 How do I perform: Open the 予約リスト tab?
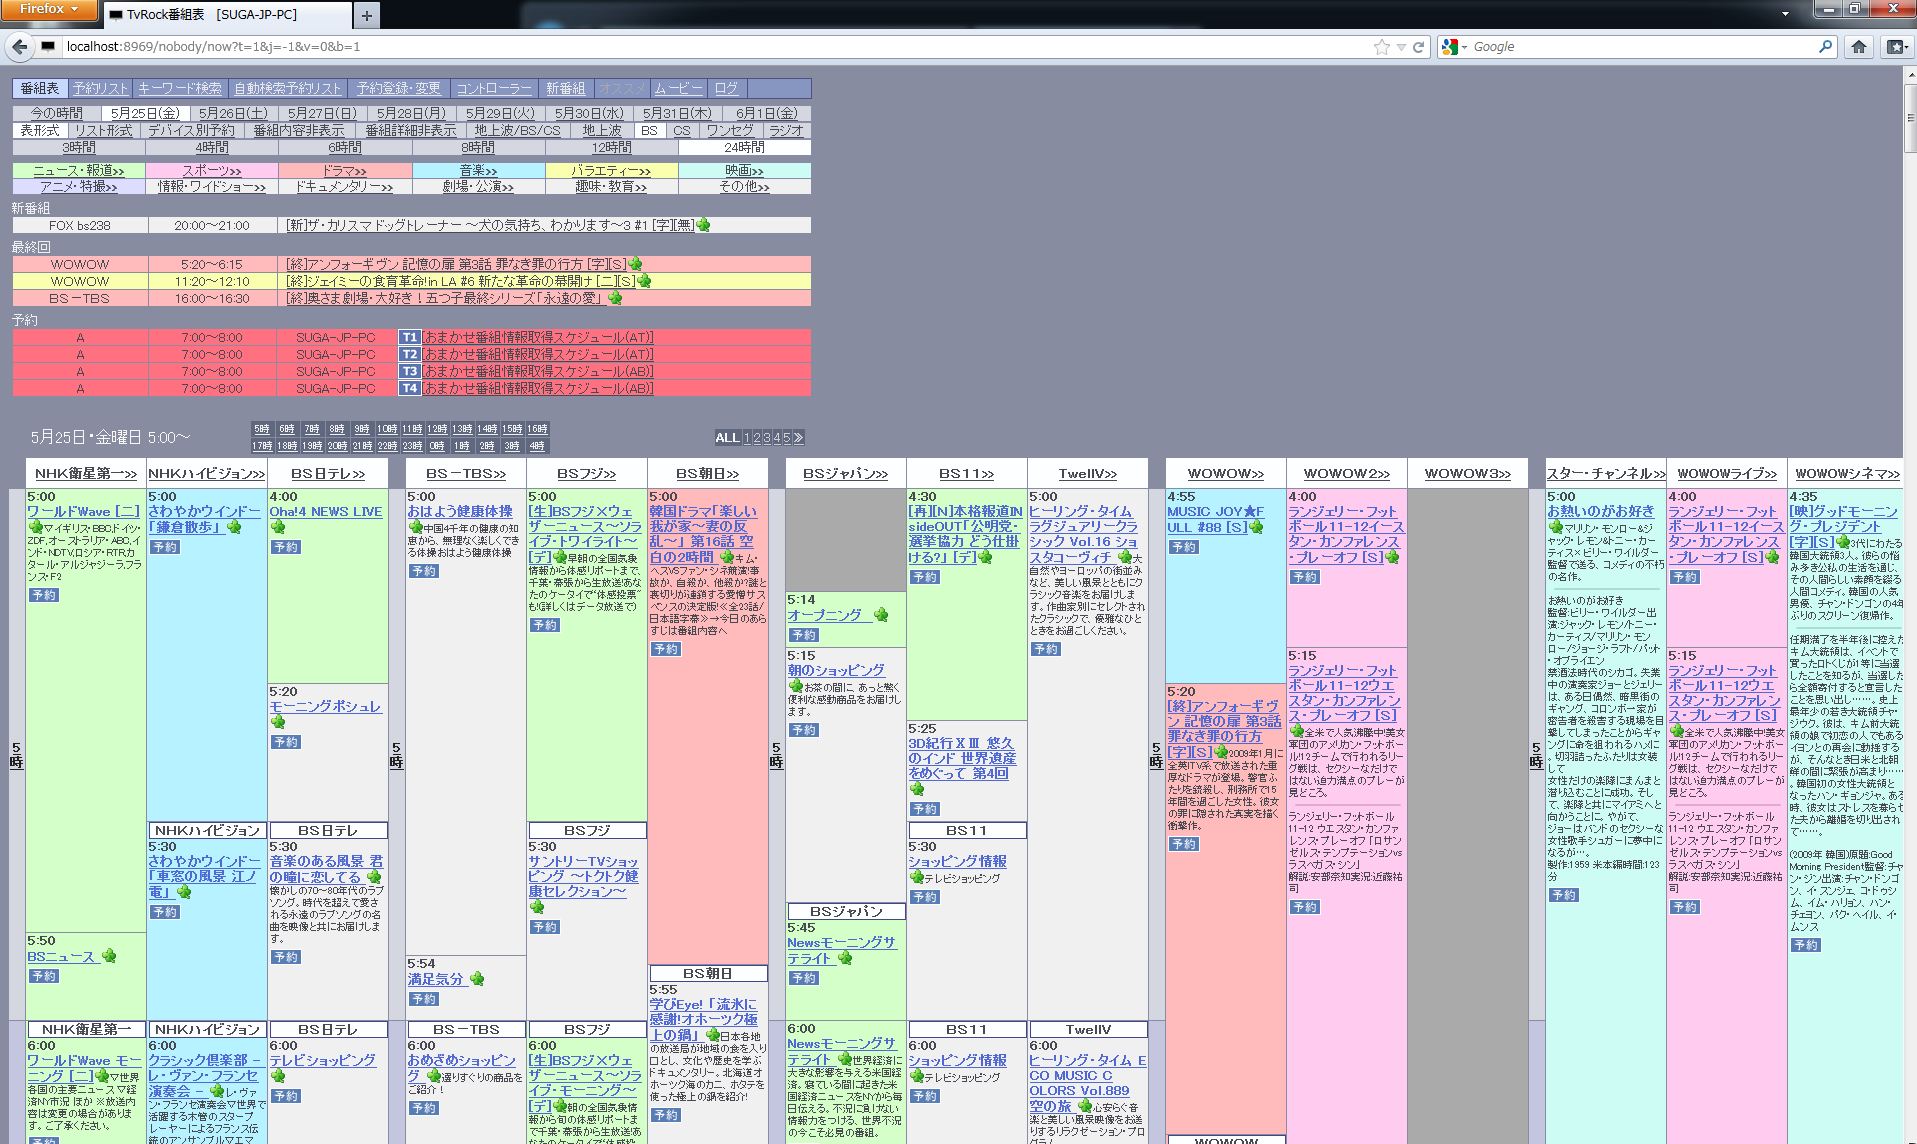click(x=101, y=88)
